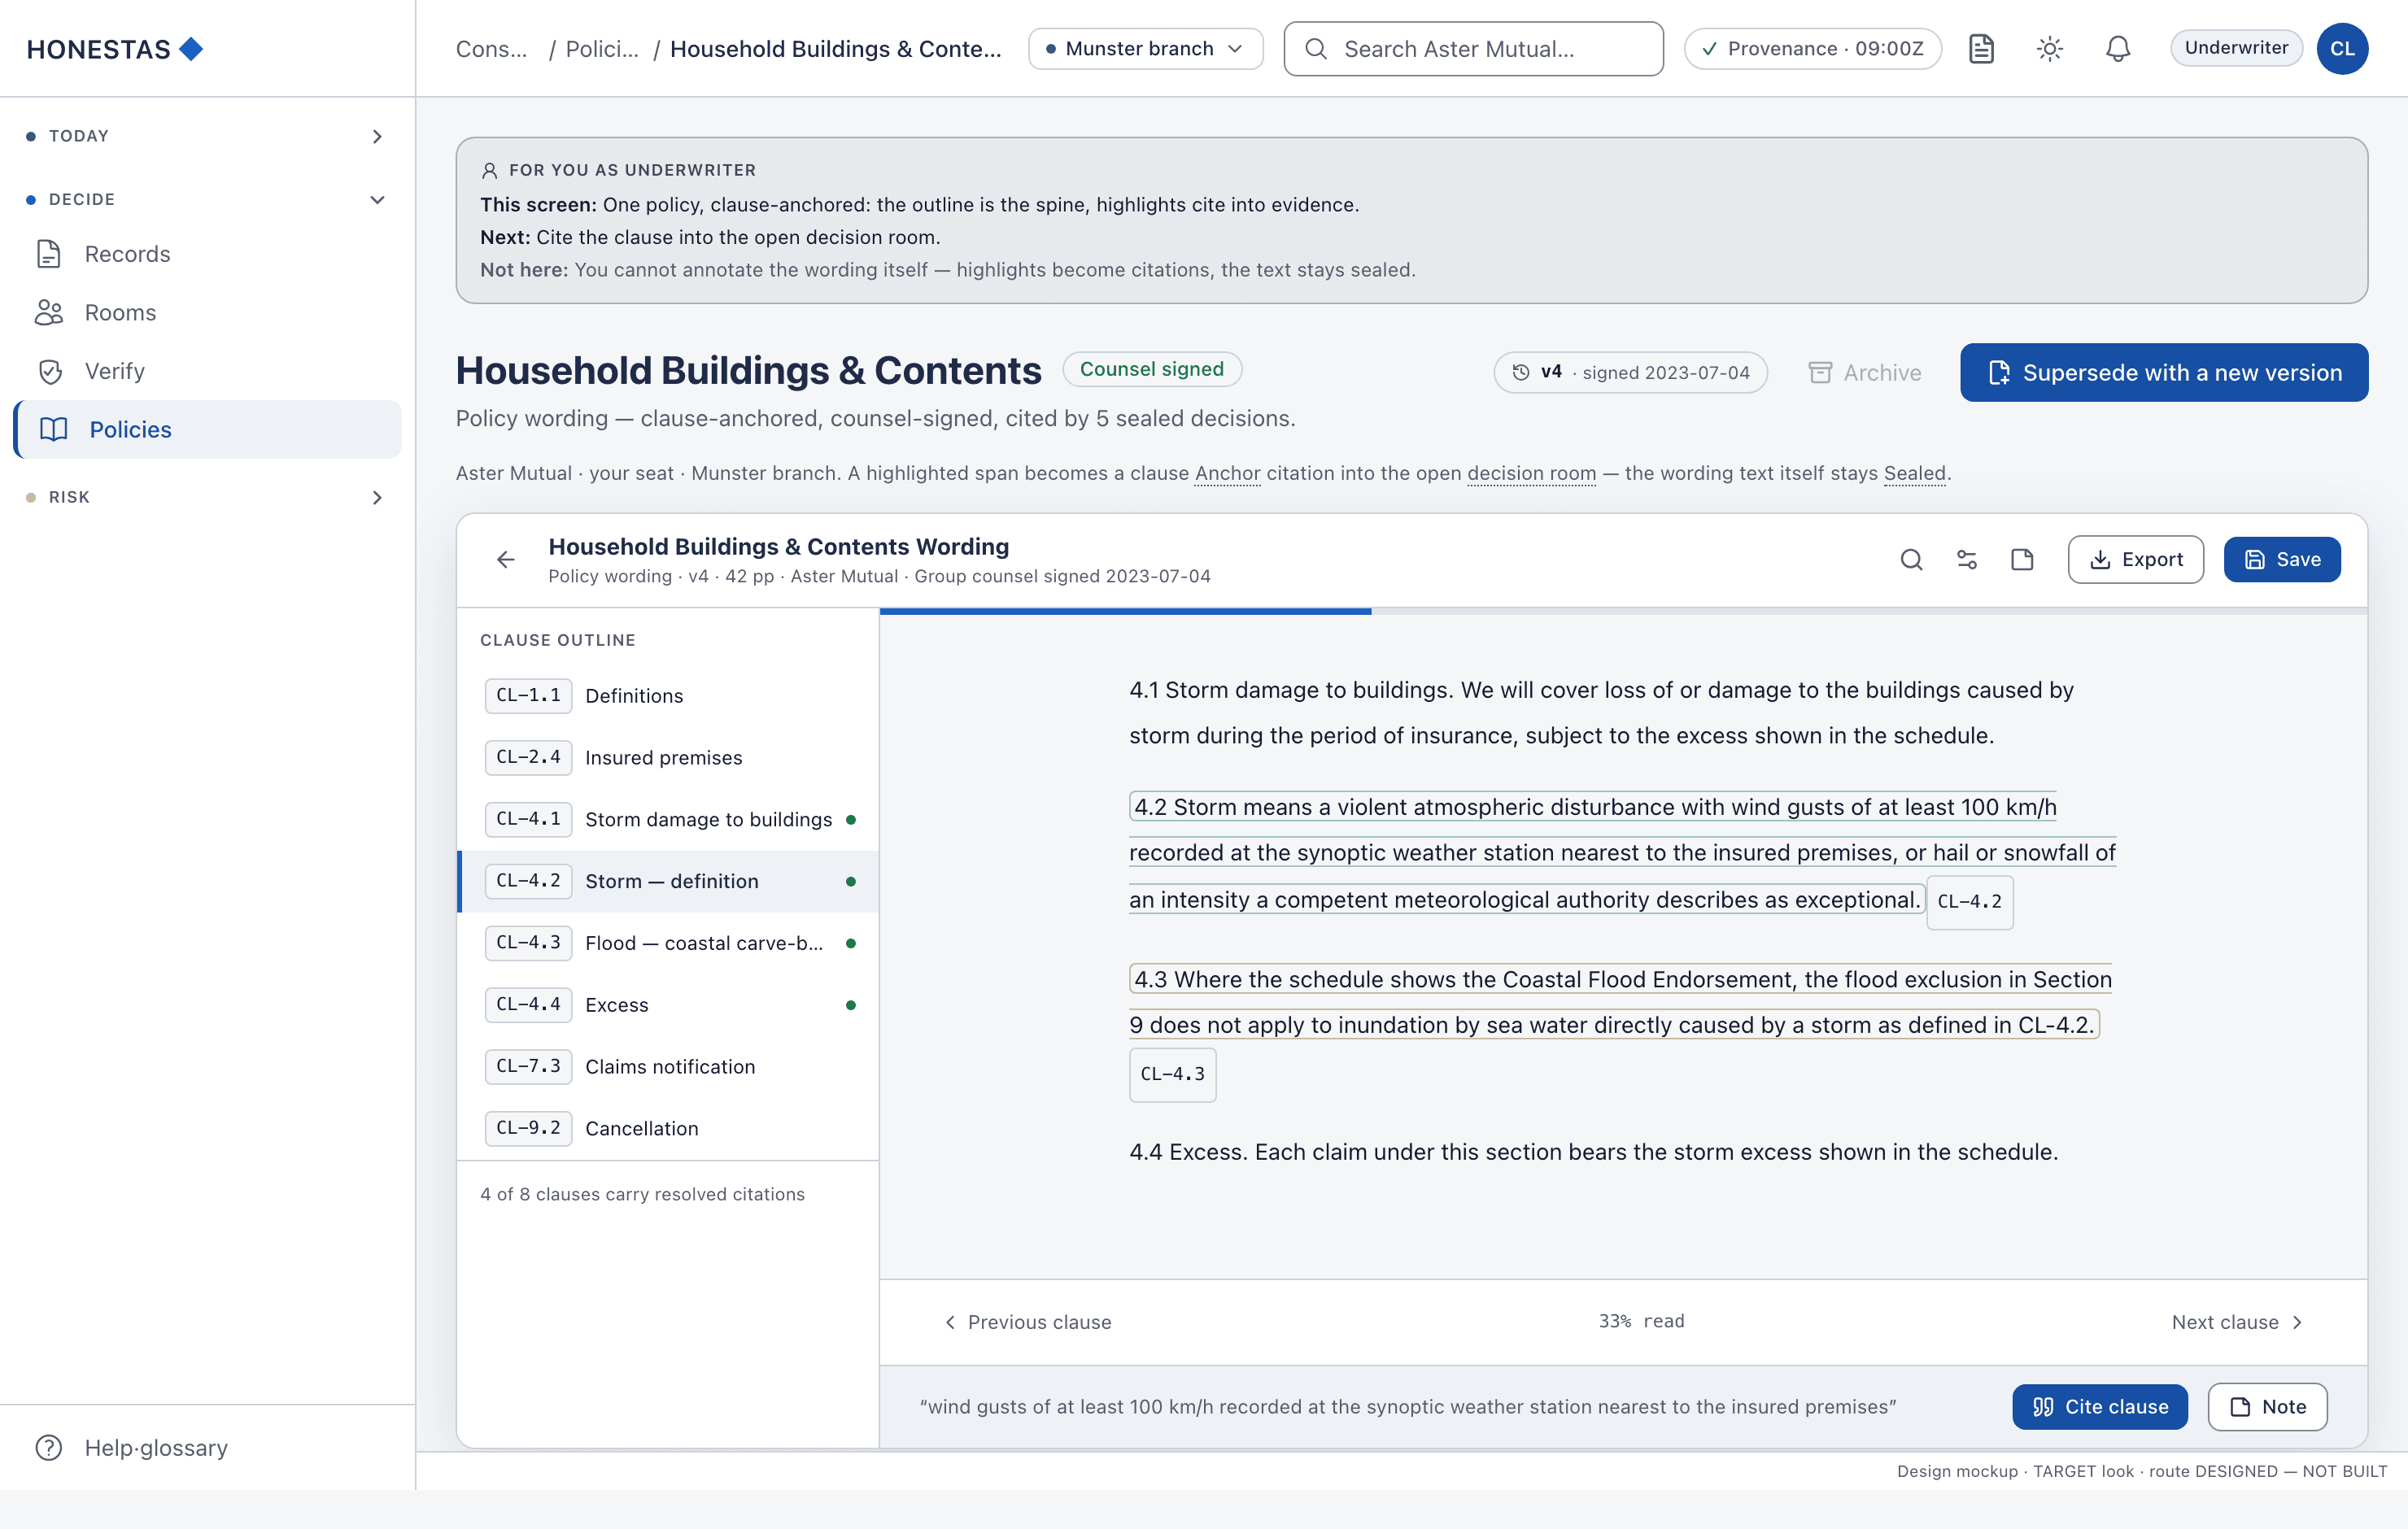Click the reader note page icon
The height and width of the screenshot is (1529, 2408).
2022,559
